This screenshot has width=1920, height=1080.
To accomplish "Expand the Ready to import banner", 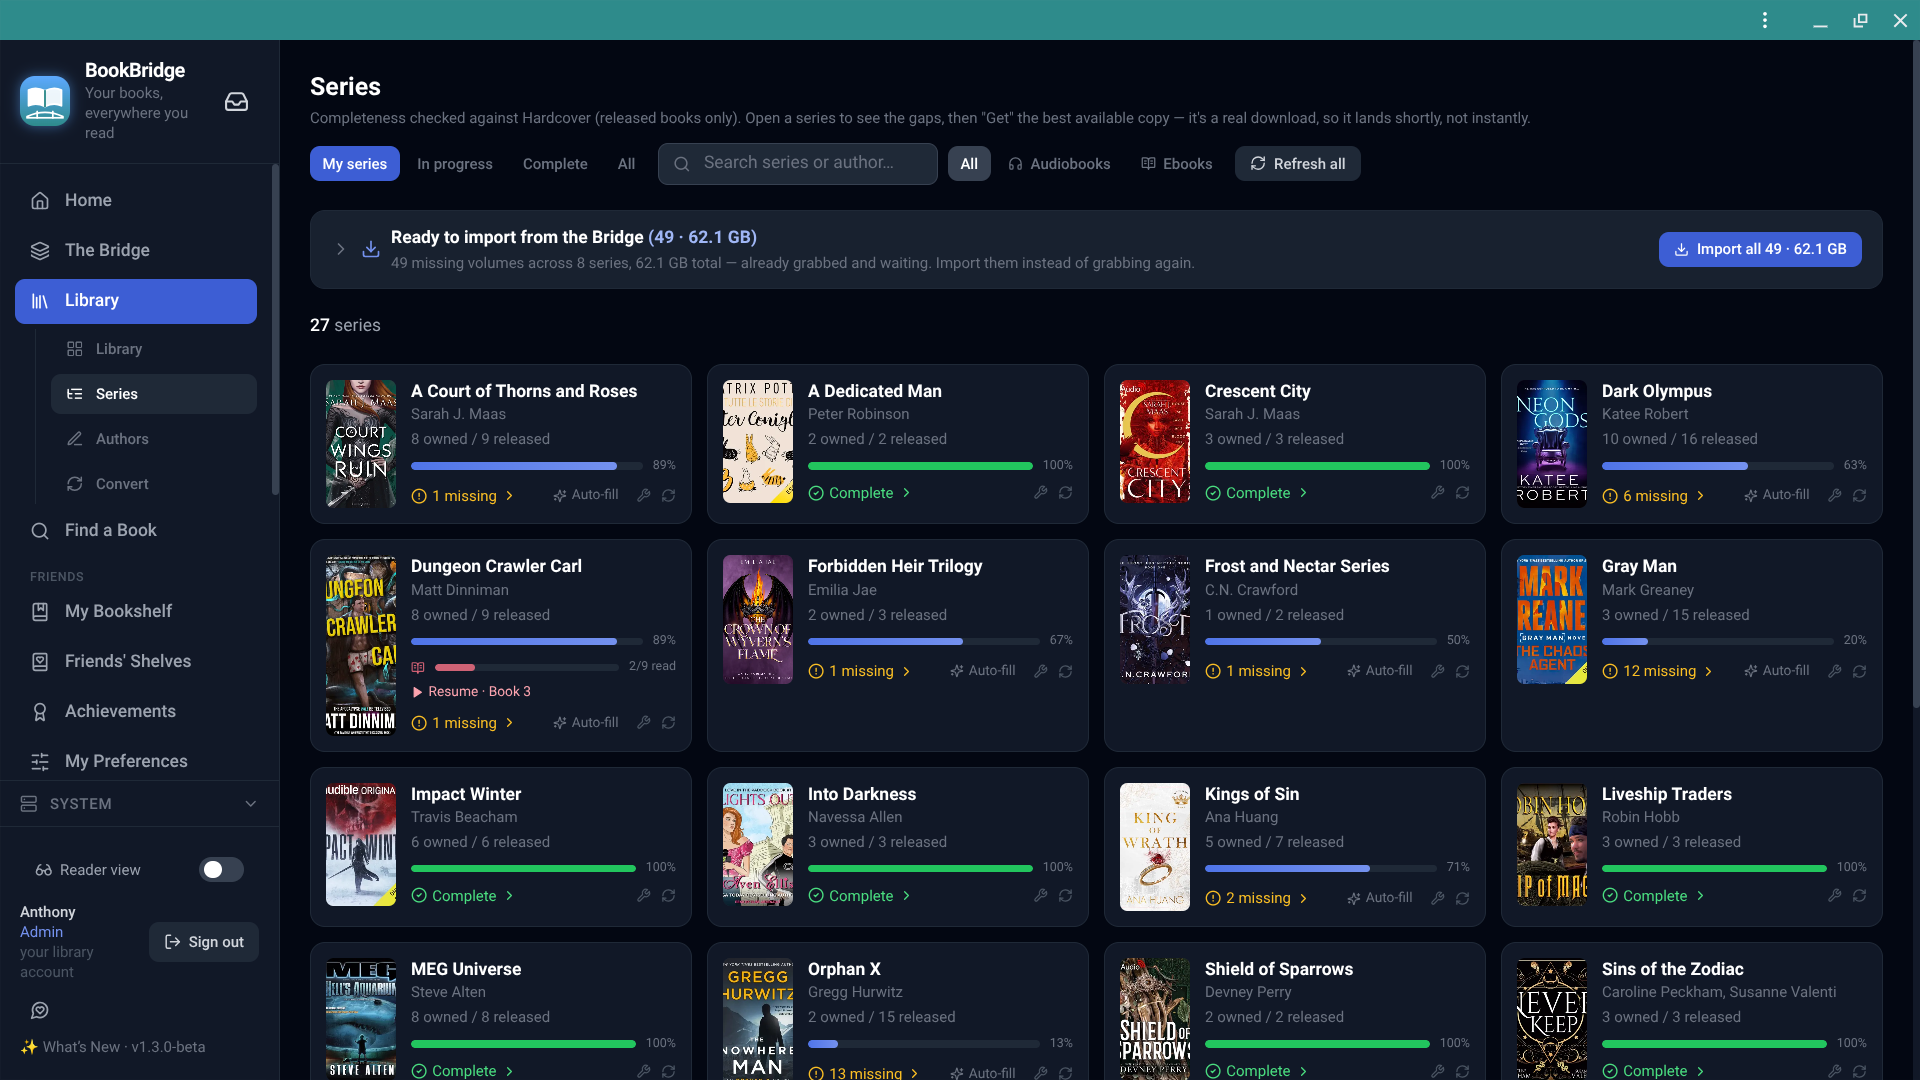I will click(340, 249).
